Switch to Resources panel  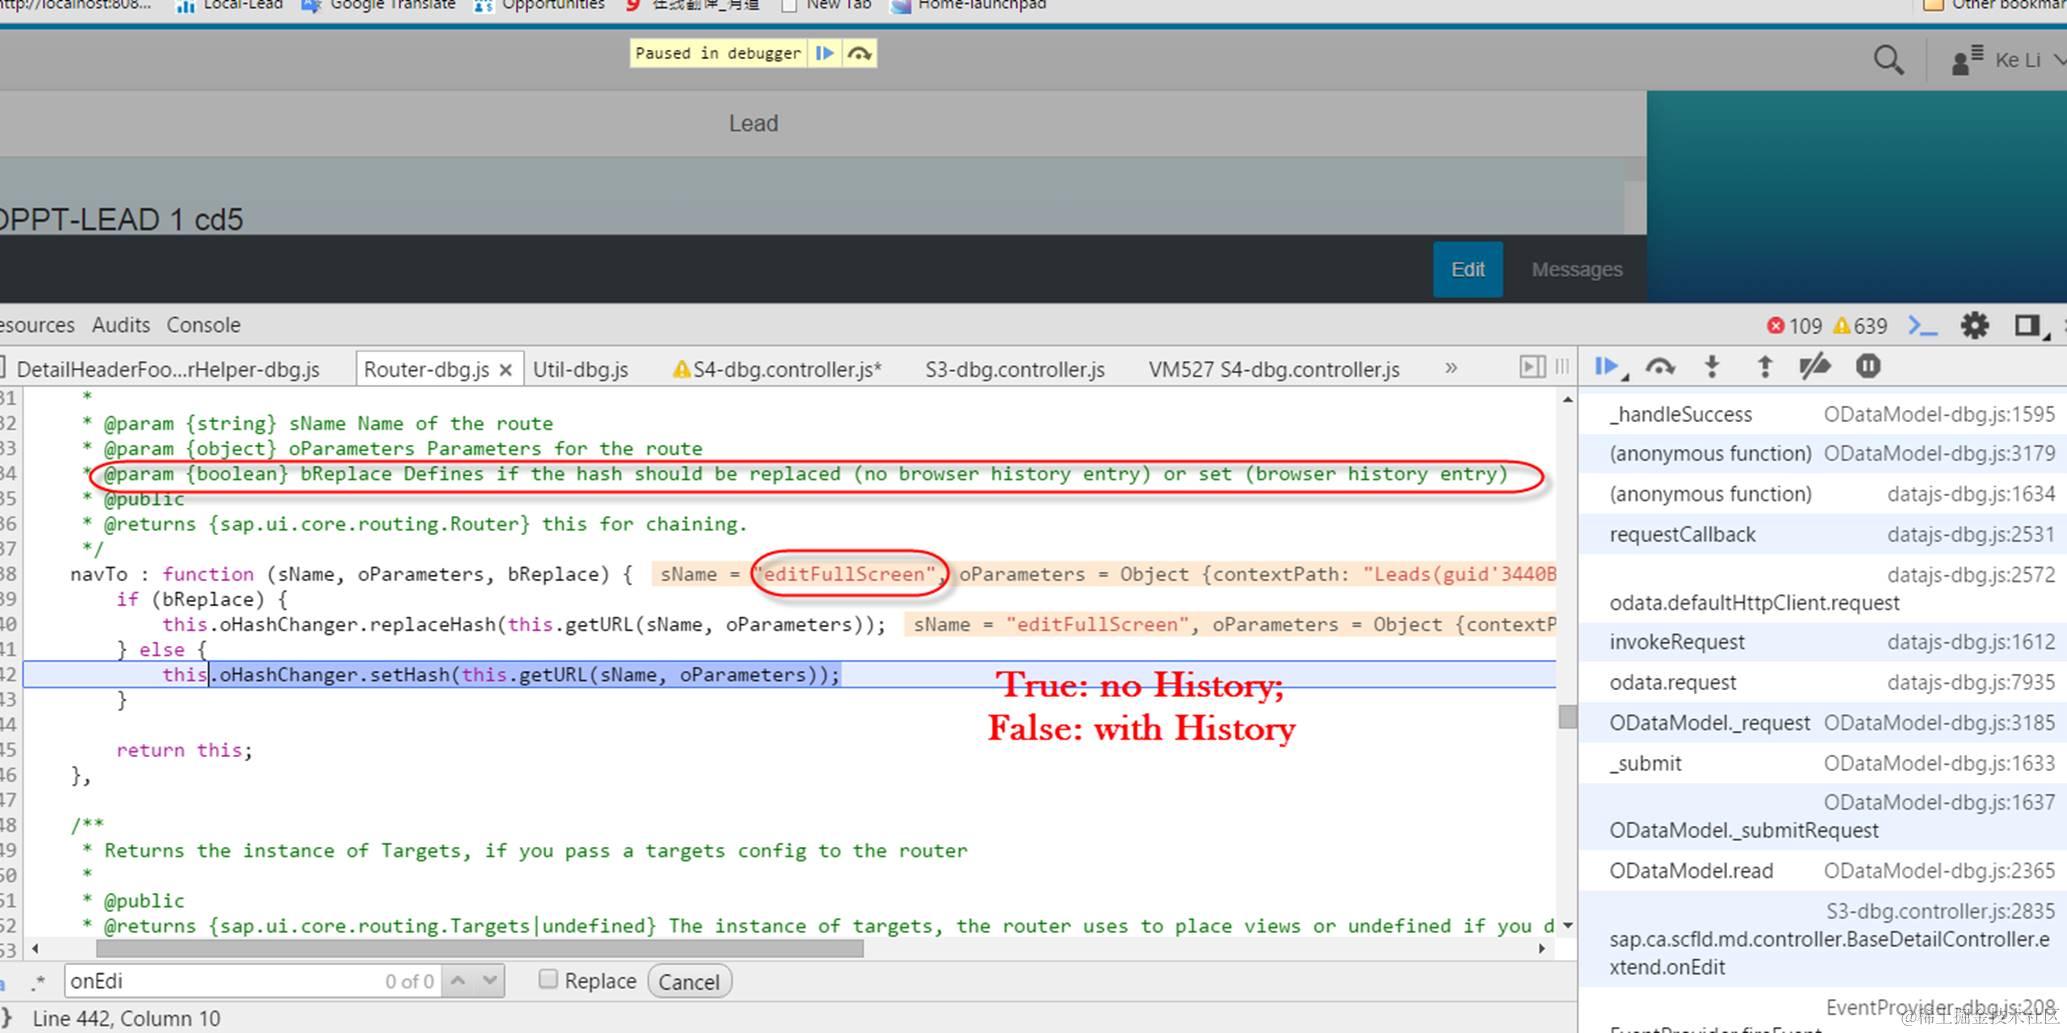click(x=37, y=325)
